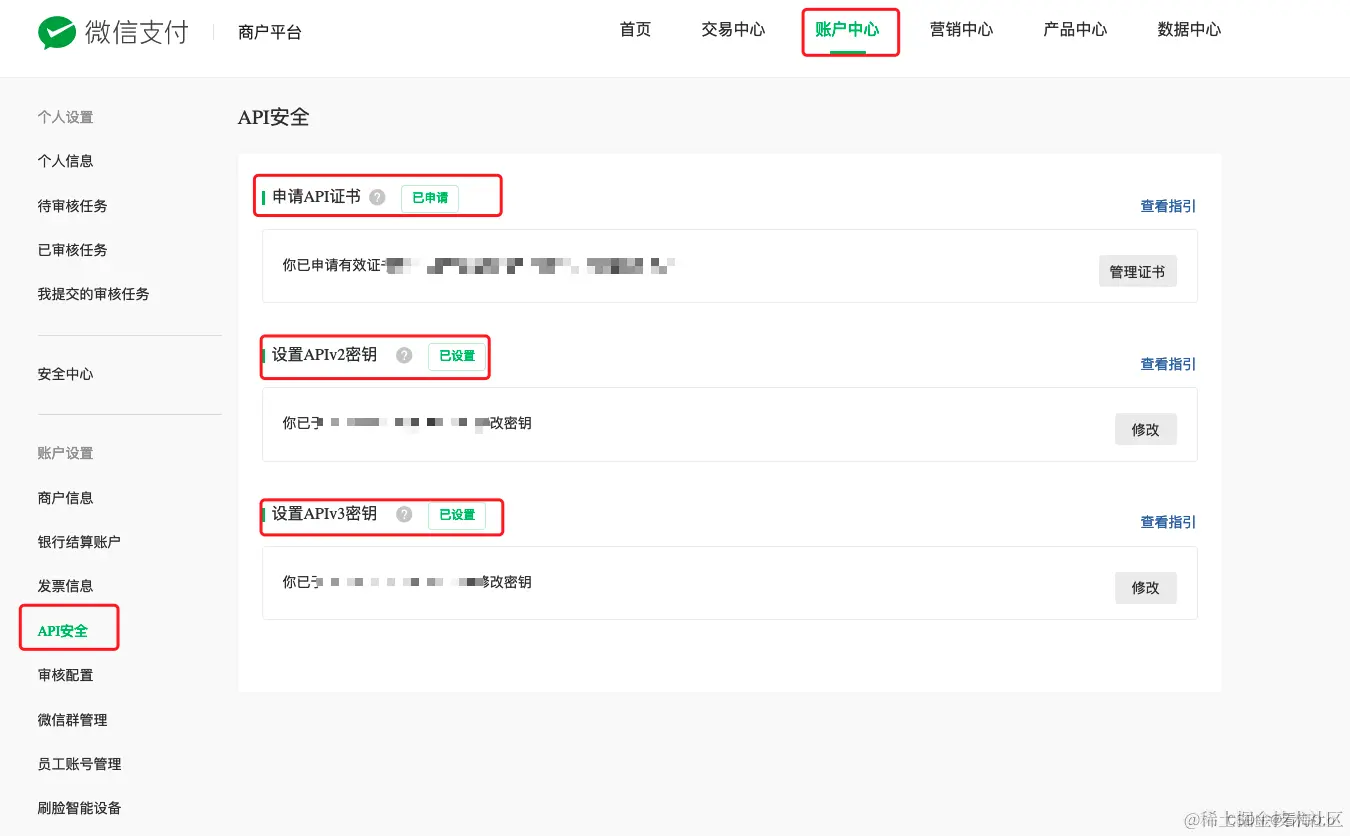Image resolution: width=1350 pixels, height=836 pixels.
Task: Open 个人信息 in sidebar
Action: pos(65,161)
